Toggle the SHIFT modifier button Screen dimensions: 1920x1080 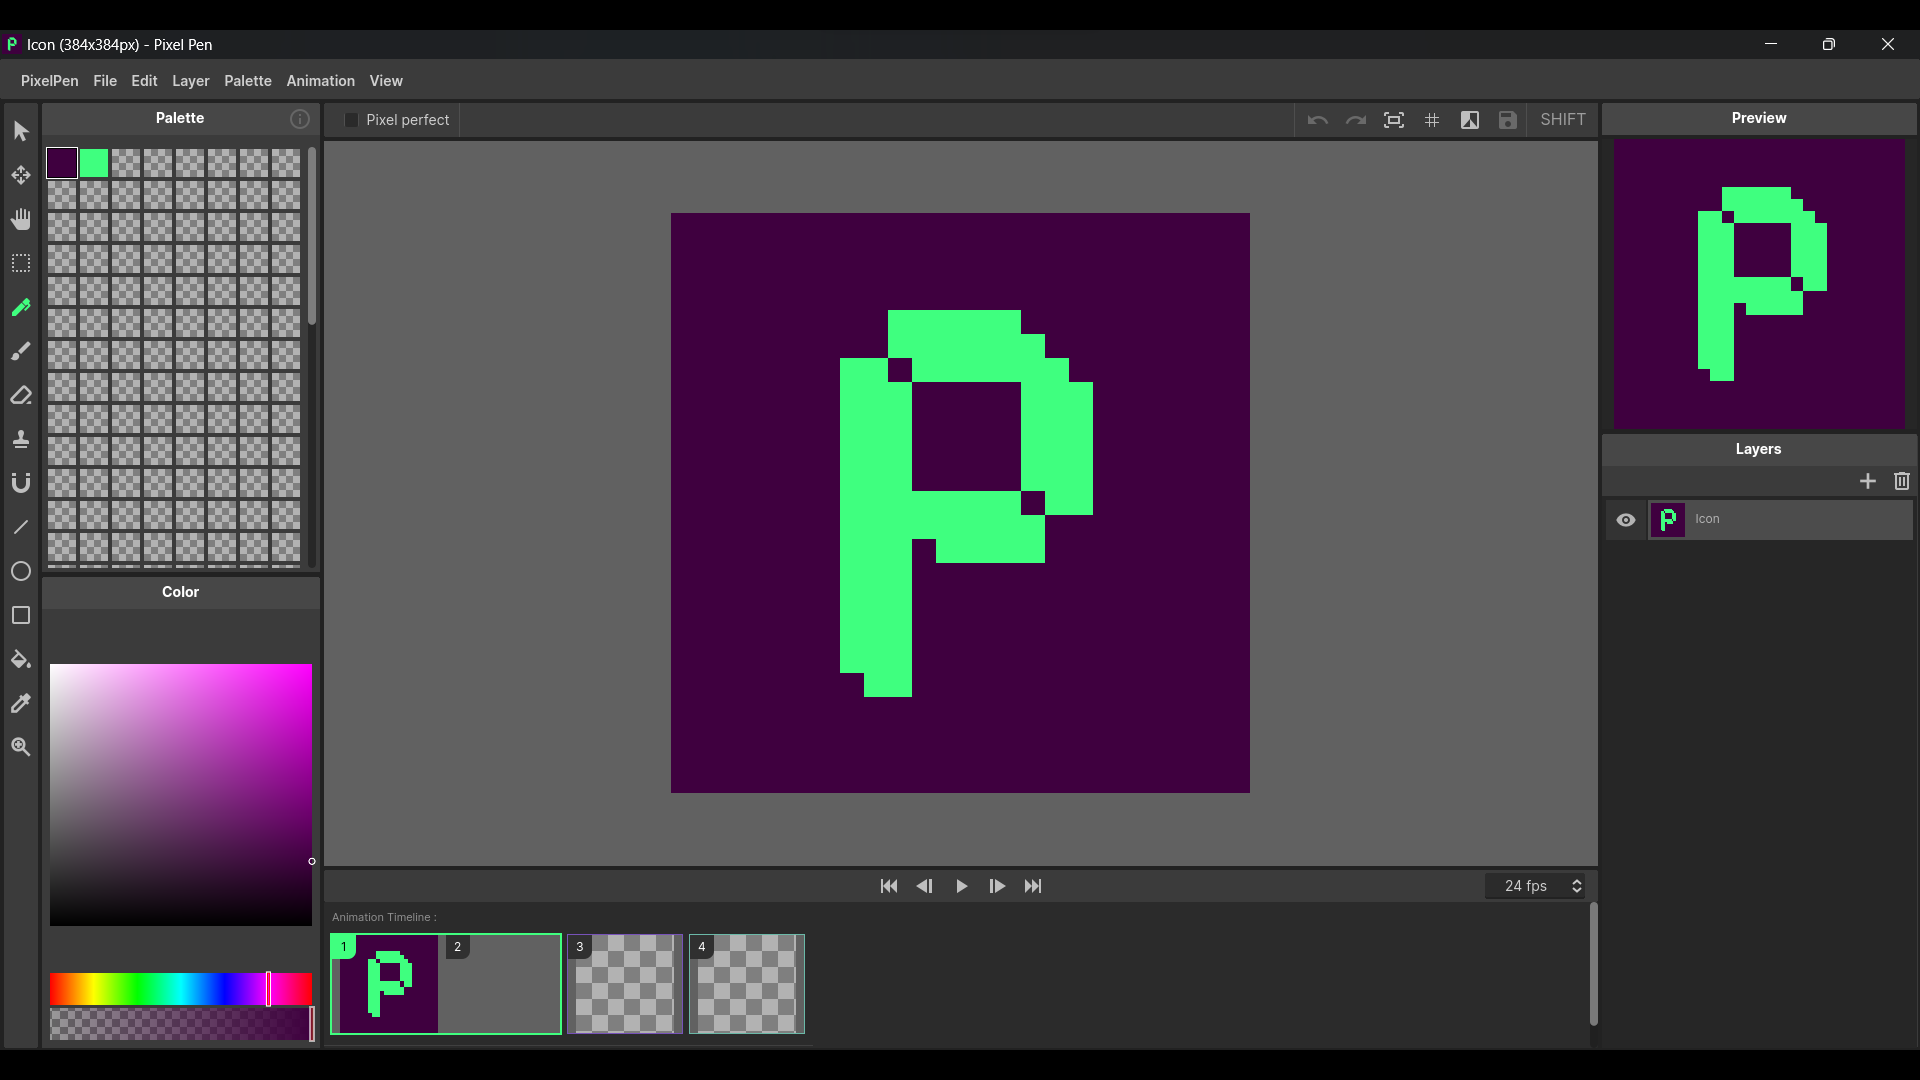click(x=1563, y=120)
